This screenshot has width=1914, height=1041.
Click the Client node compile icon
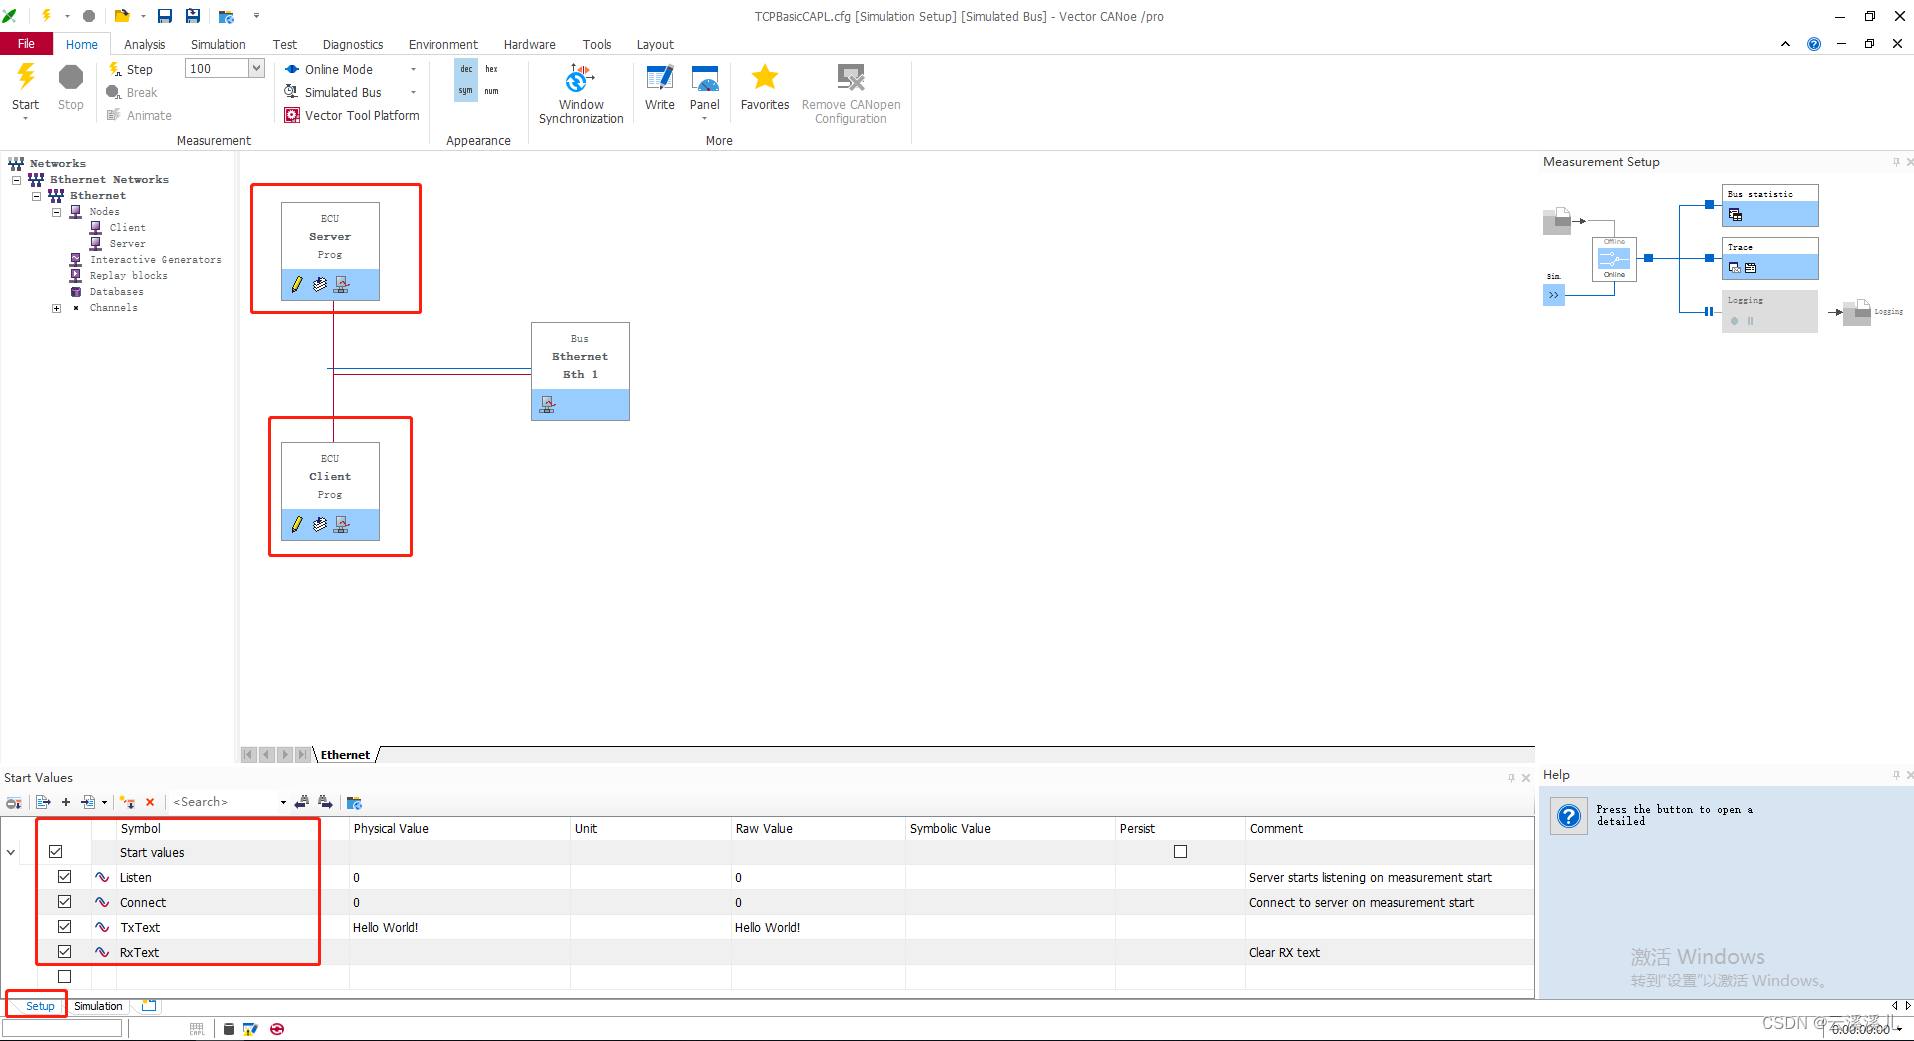pyautogui.click(x=320, y=524)
